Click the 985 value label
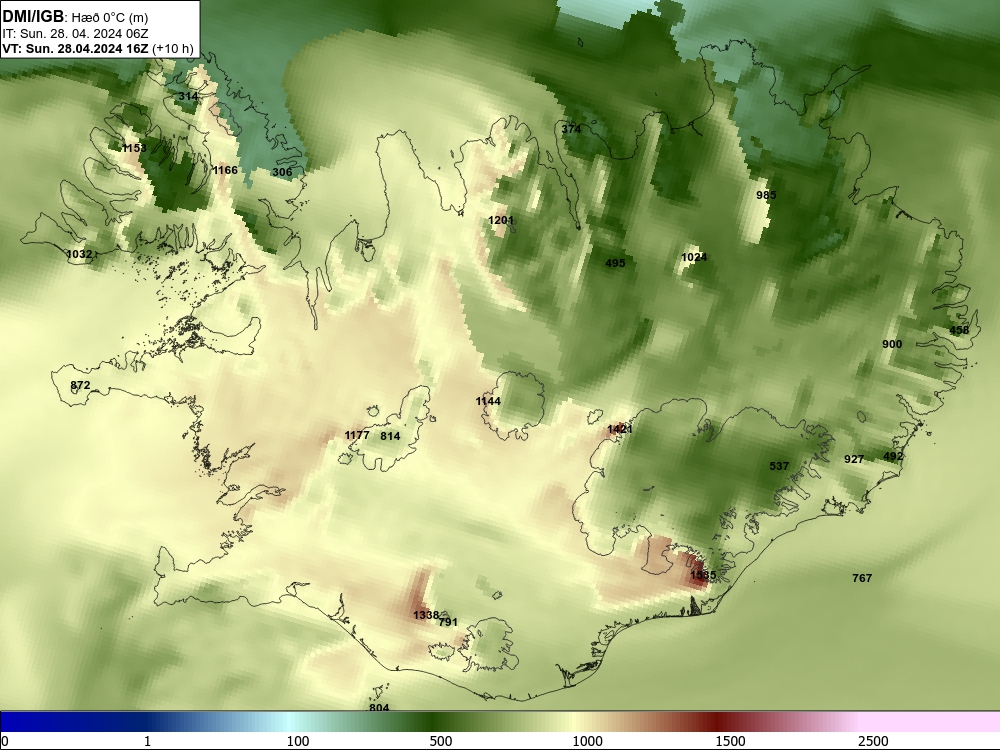The image size is (1000, 750). pyautogui.click(x=766, y=195)
